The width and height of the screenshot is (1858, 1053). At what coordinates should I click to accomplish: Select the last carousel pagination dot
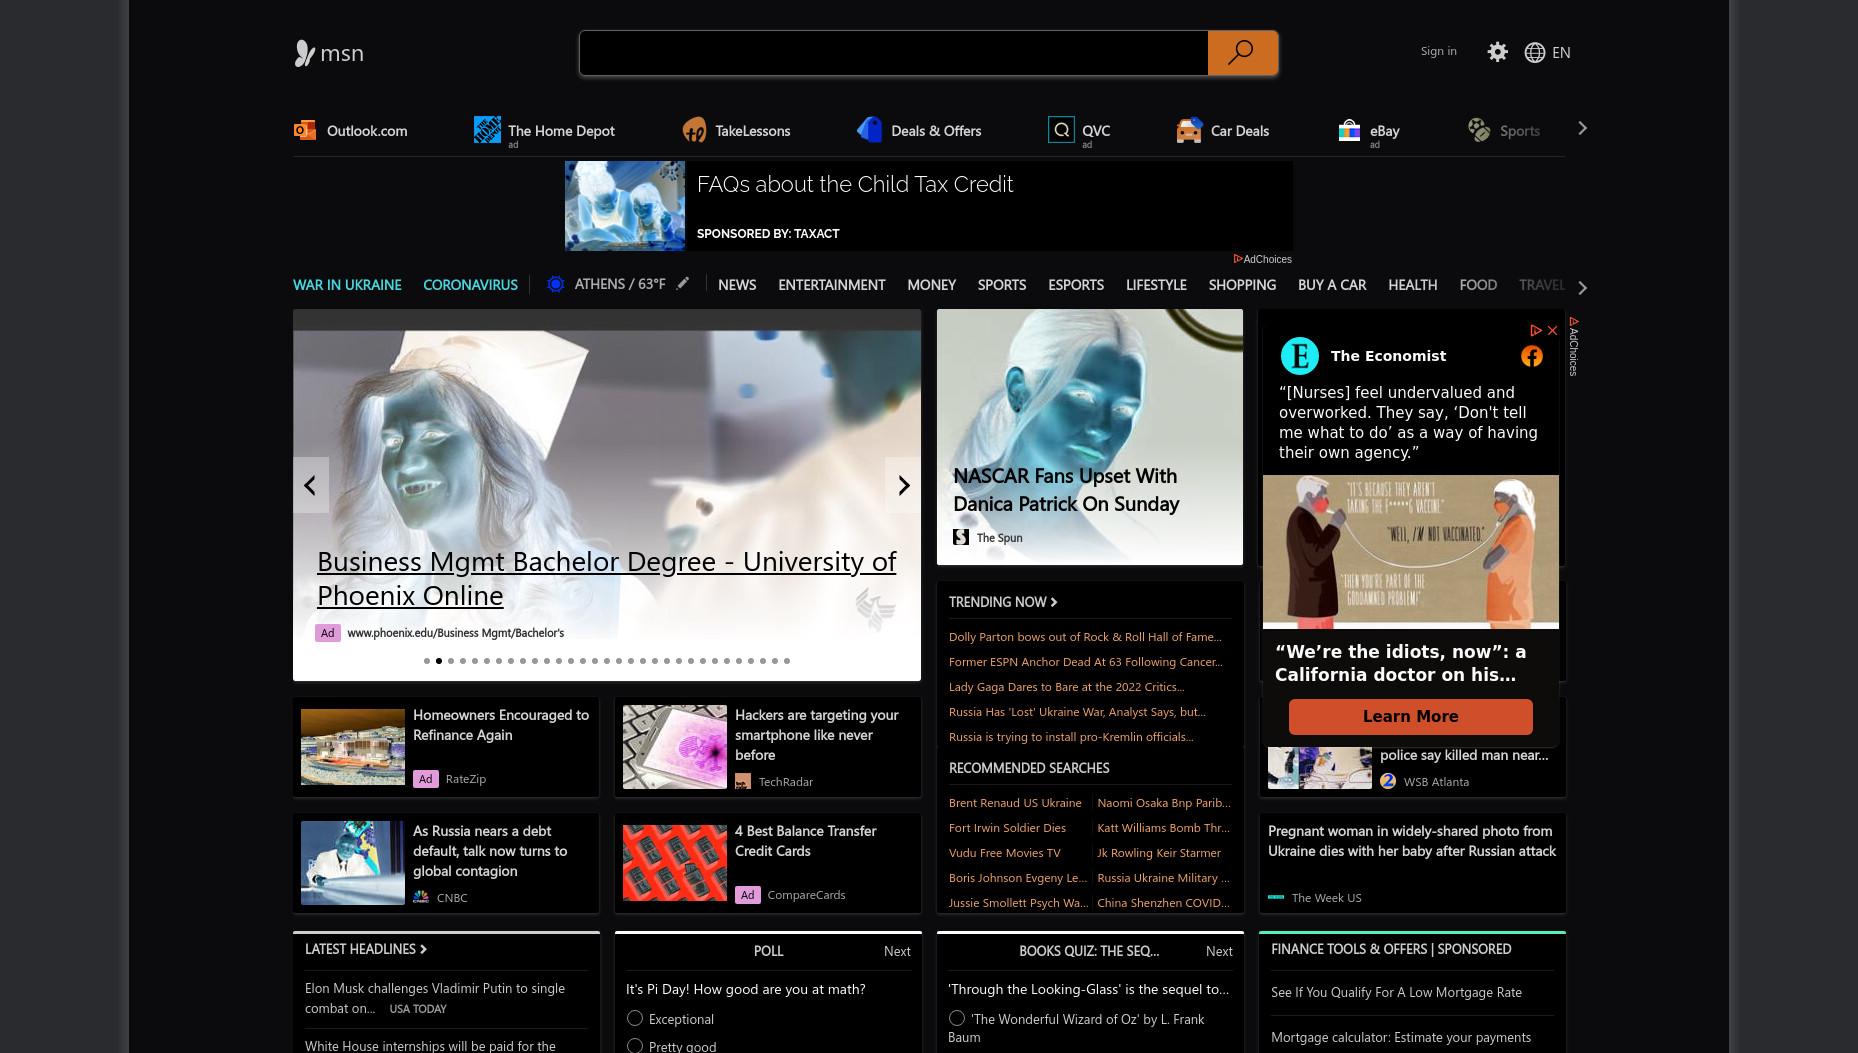(x=787, y=661)
